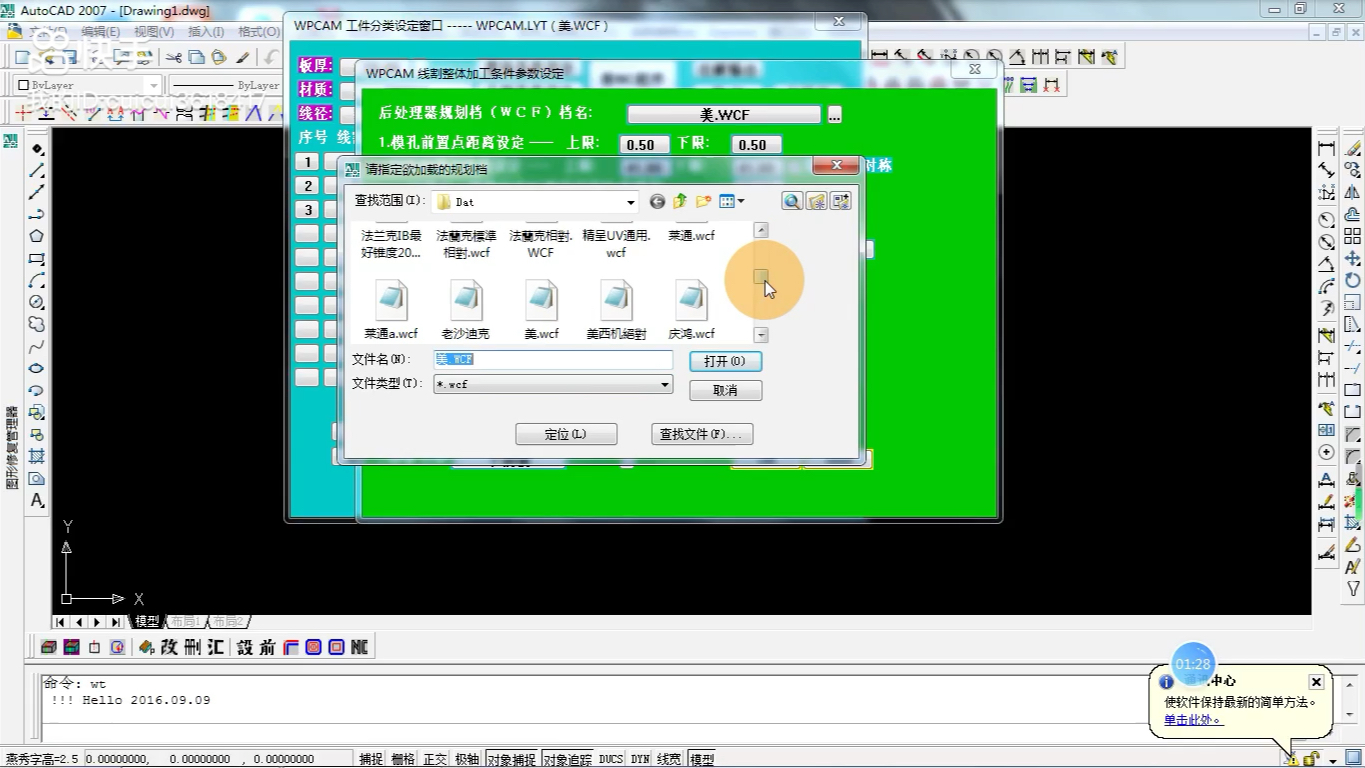
Task: Click the 美.WCF post-processor file button
Action: [x=724, y=115]
